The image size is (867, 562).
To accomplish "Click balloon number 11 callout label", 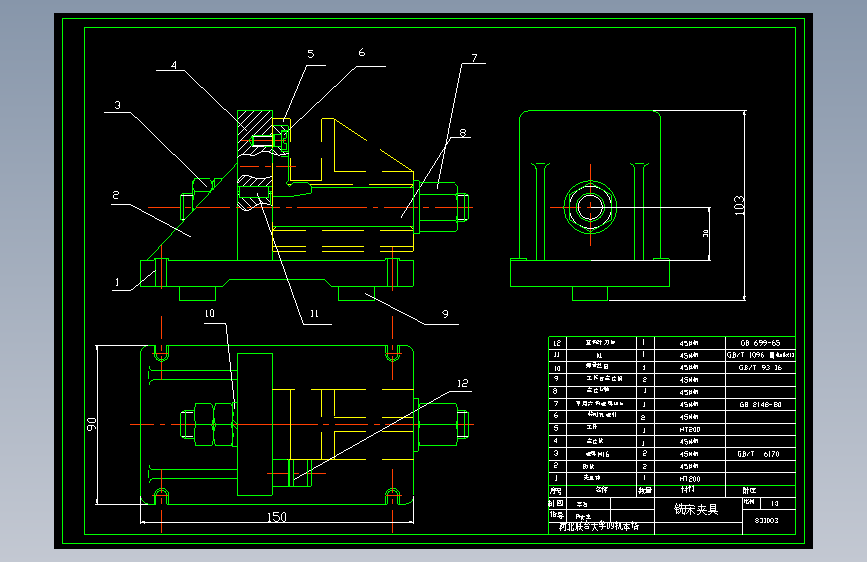I will coord(314,314).
